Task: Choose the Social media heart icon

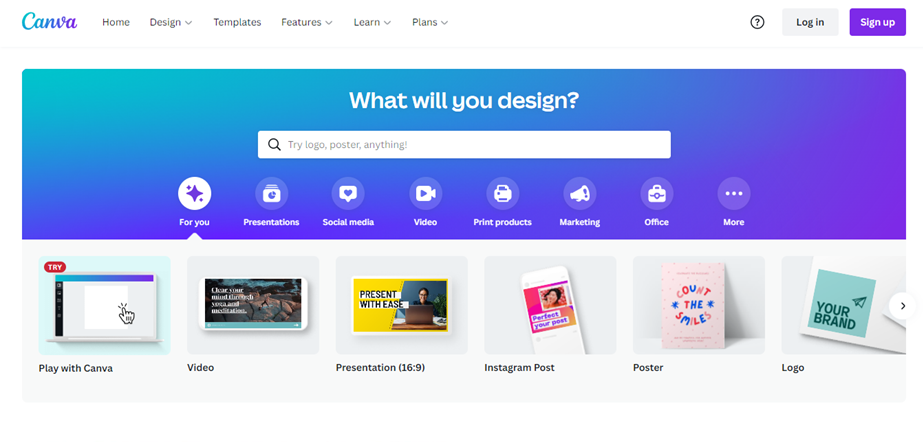Action: [x=348, y=194]
